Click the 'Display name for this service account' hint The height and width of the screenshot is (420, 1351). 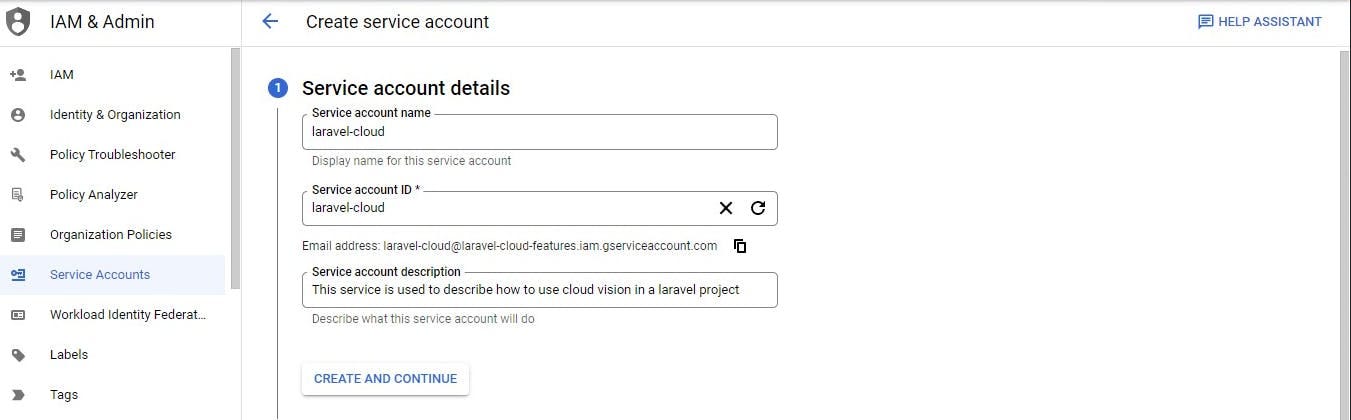pos(411,161)
